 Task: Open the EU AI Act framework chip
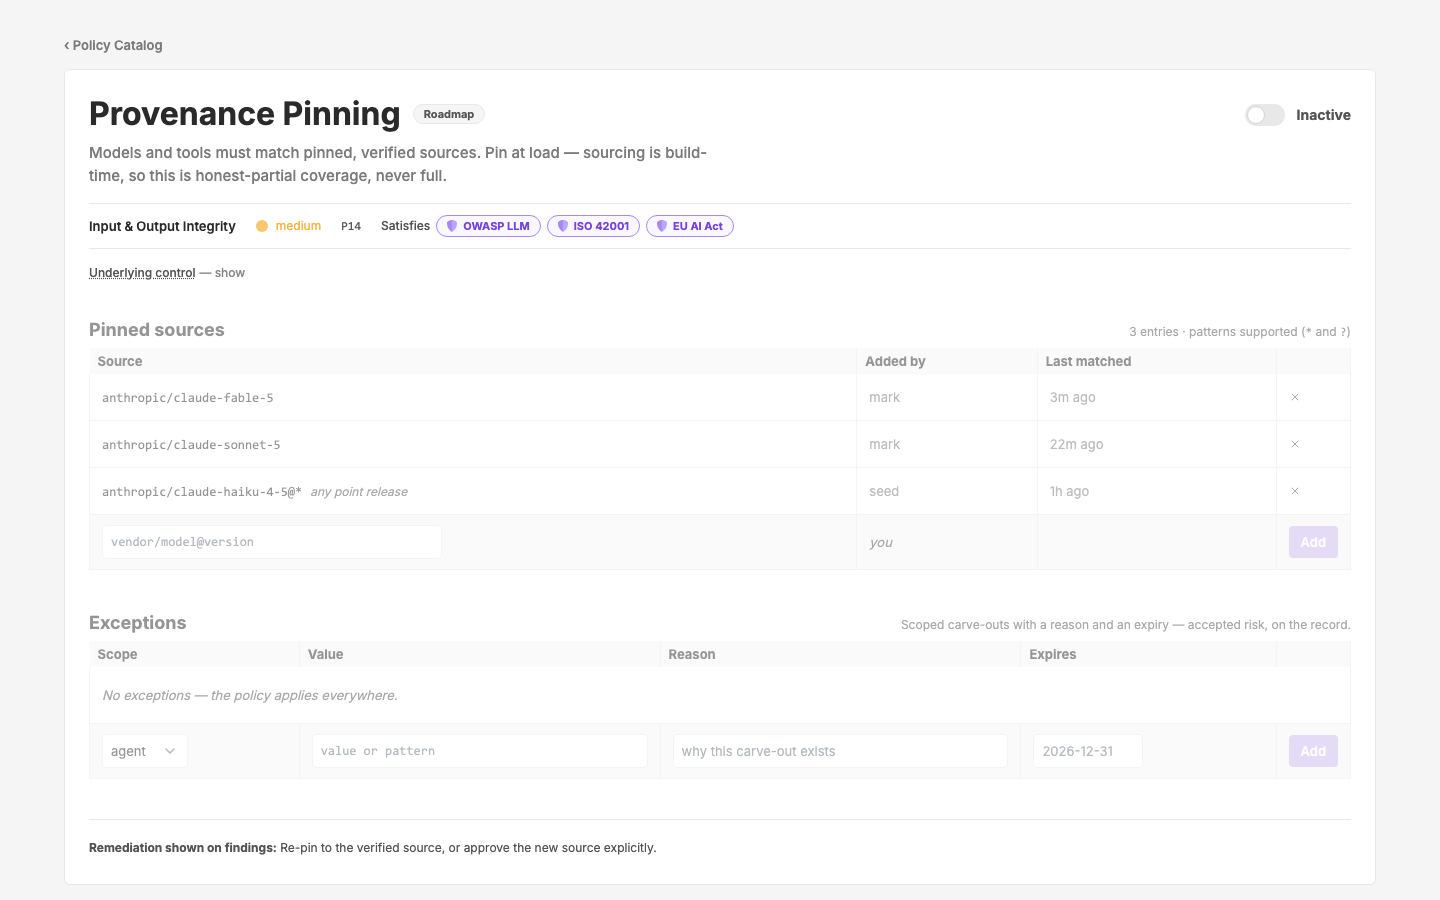(x=690, y=226)
